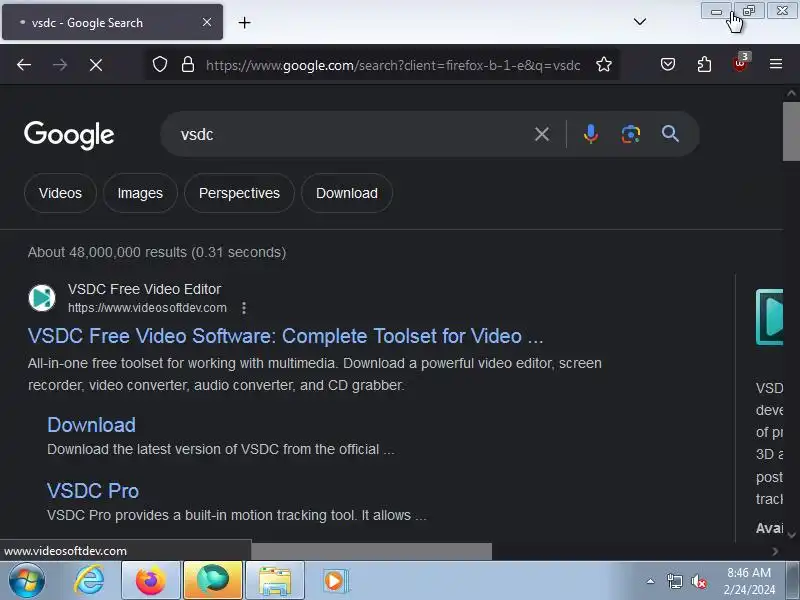Save page to Pocket
800x600 pixels.
[668, 64]
